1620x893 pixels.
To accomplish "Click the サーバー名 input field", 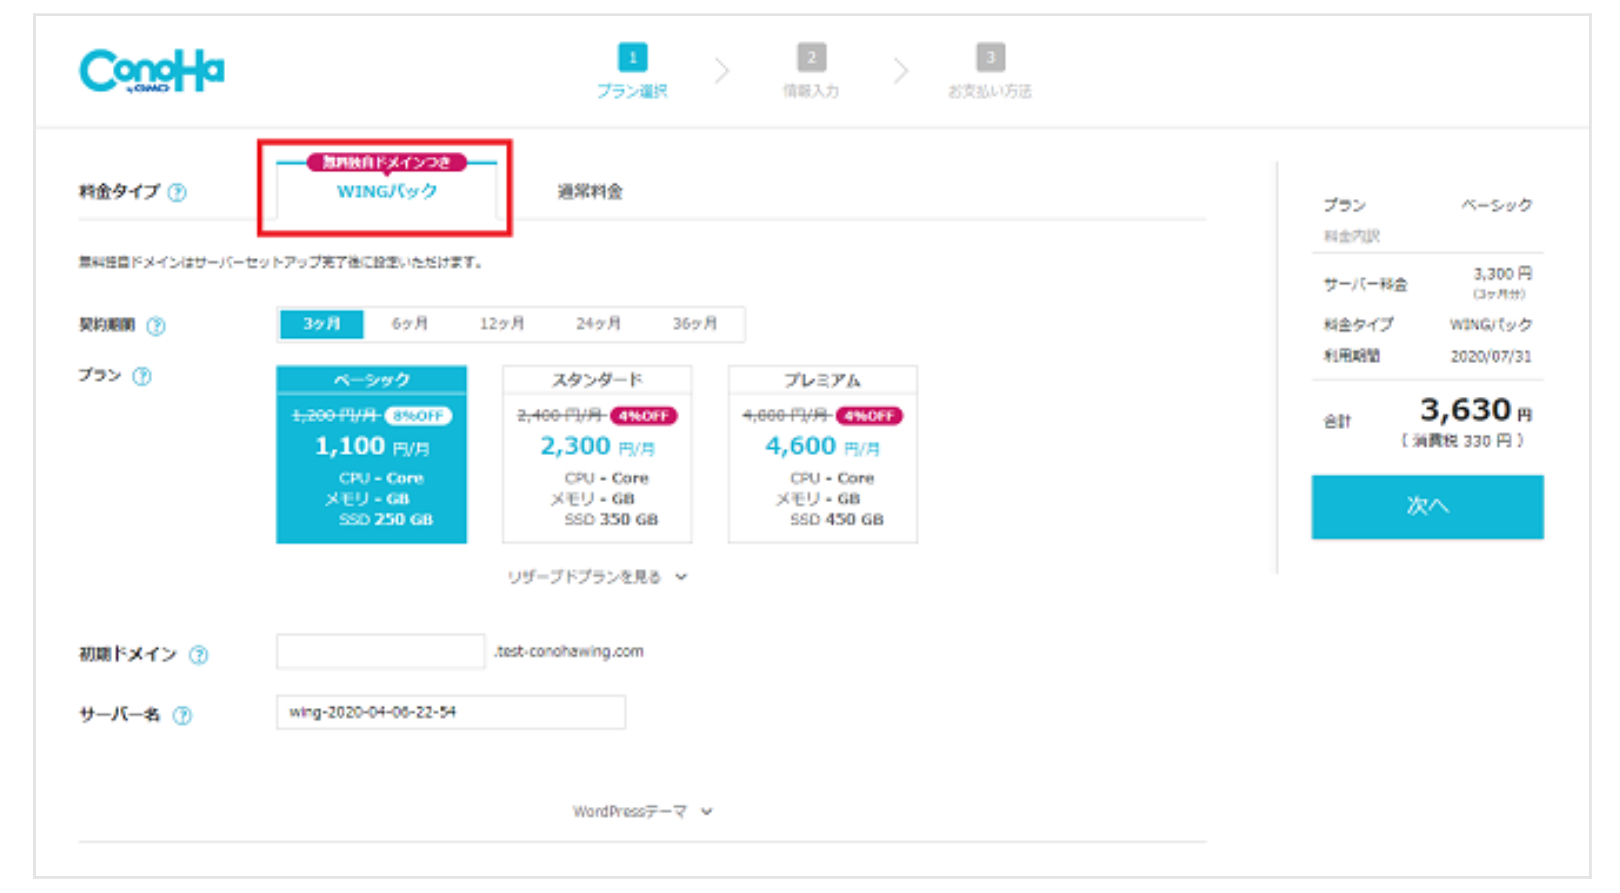I will (450, 712).
